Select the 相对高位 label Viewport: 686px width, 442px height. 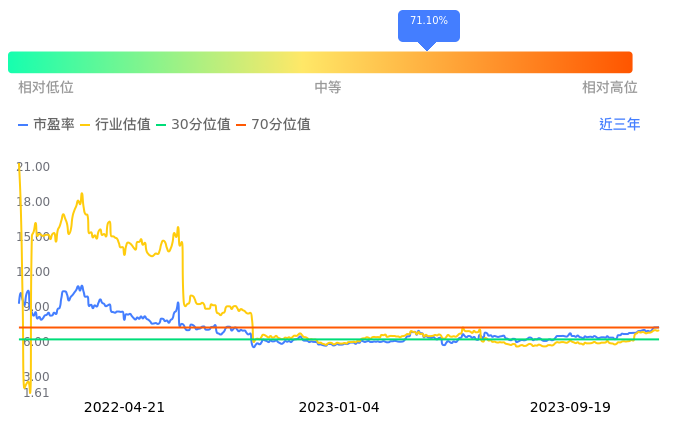coord(609,88)
